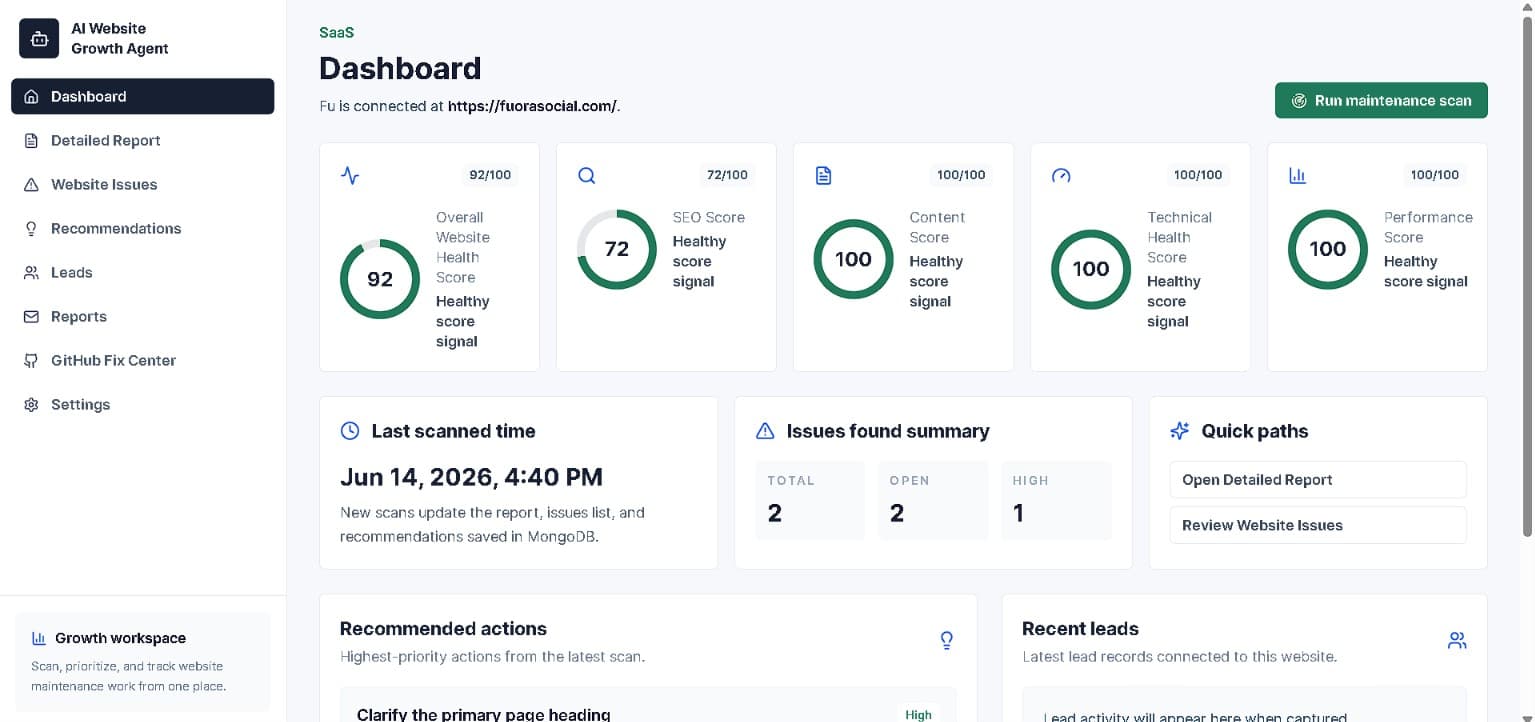Click the High priority badge
This screenshot has height=722, width=1535.
[918, 715]
